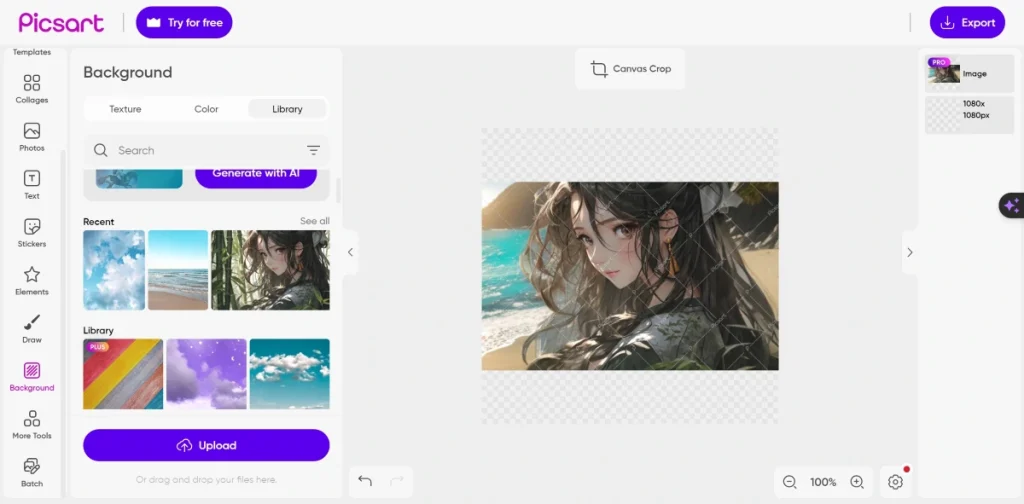Open More Tools in sidebar
The image size is (1024, 504).
[x=31, y=424]
